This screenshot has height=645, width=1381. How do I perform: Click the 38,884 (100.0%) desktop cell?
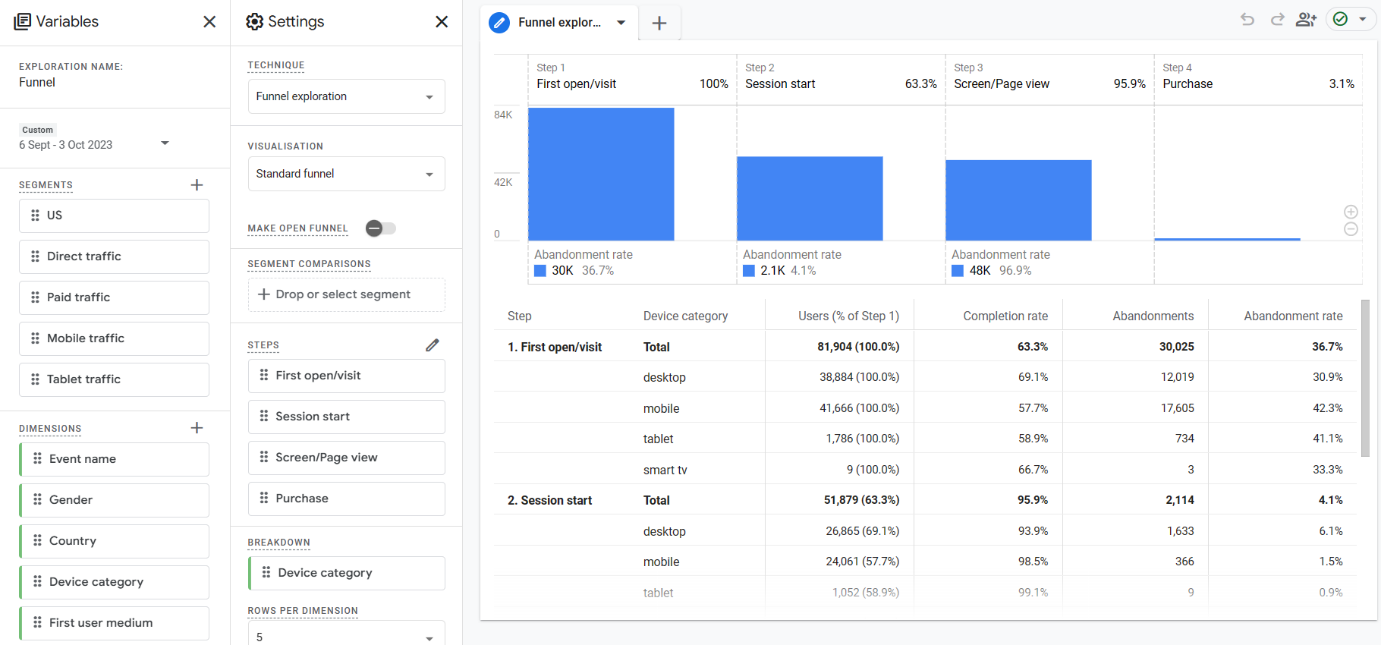coord(859,377)
